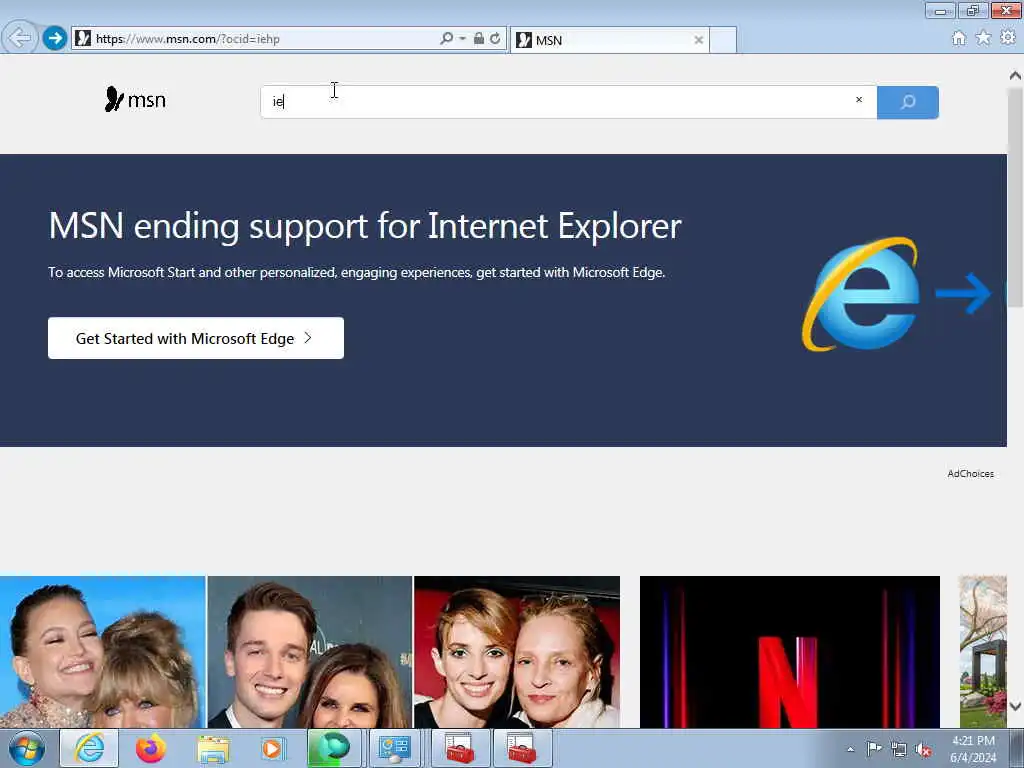Click the scrollbar up arrow

1015,76
